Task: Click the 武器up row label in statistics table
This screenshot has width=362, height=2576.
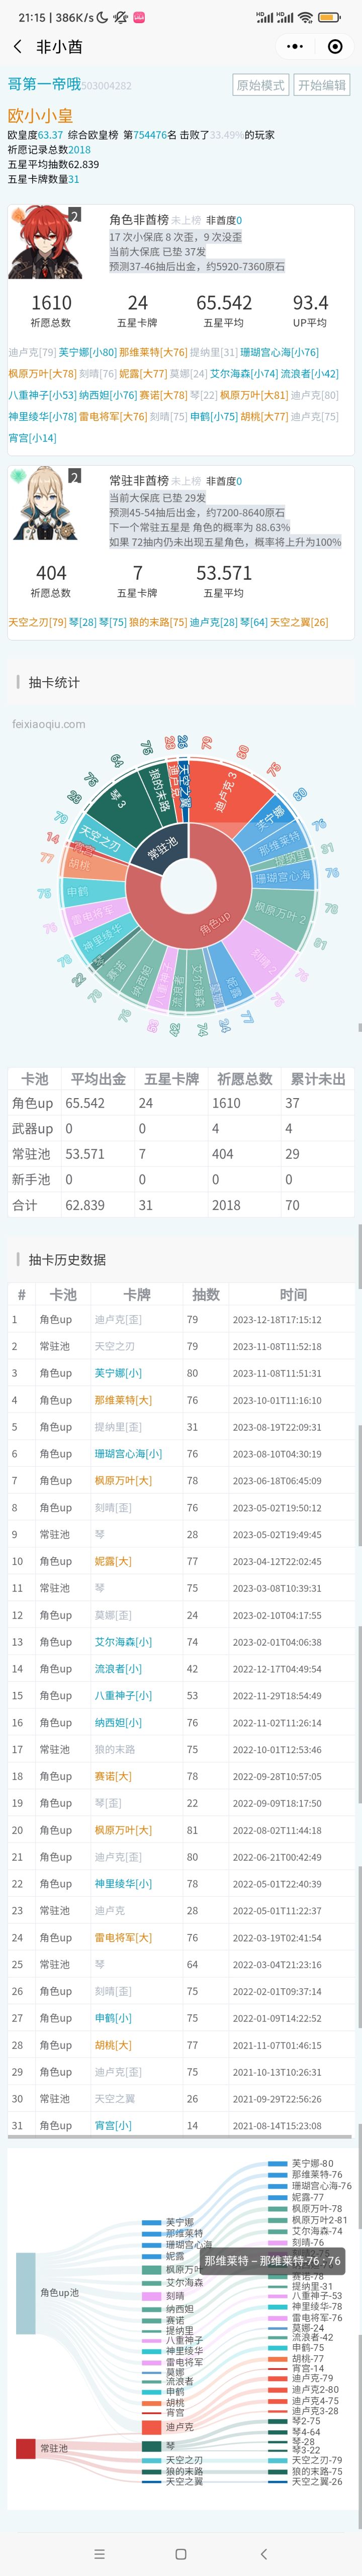Action: pos(32,1128)
